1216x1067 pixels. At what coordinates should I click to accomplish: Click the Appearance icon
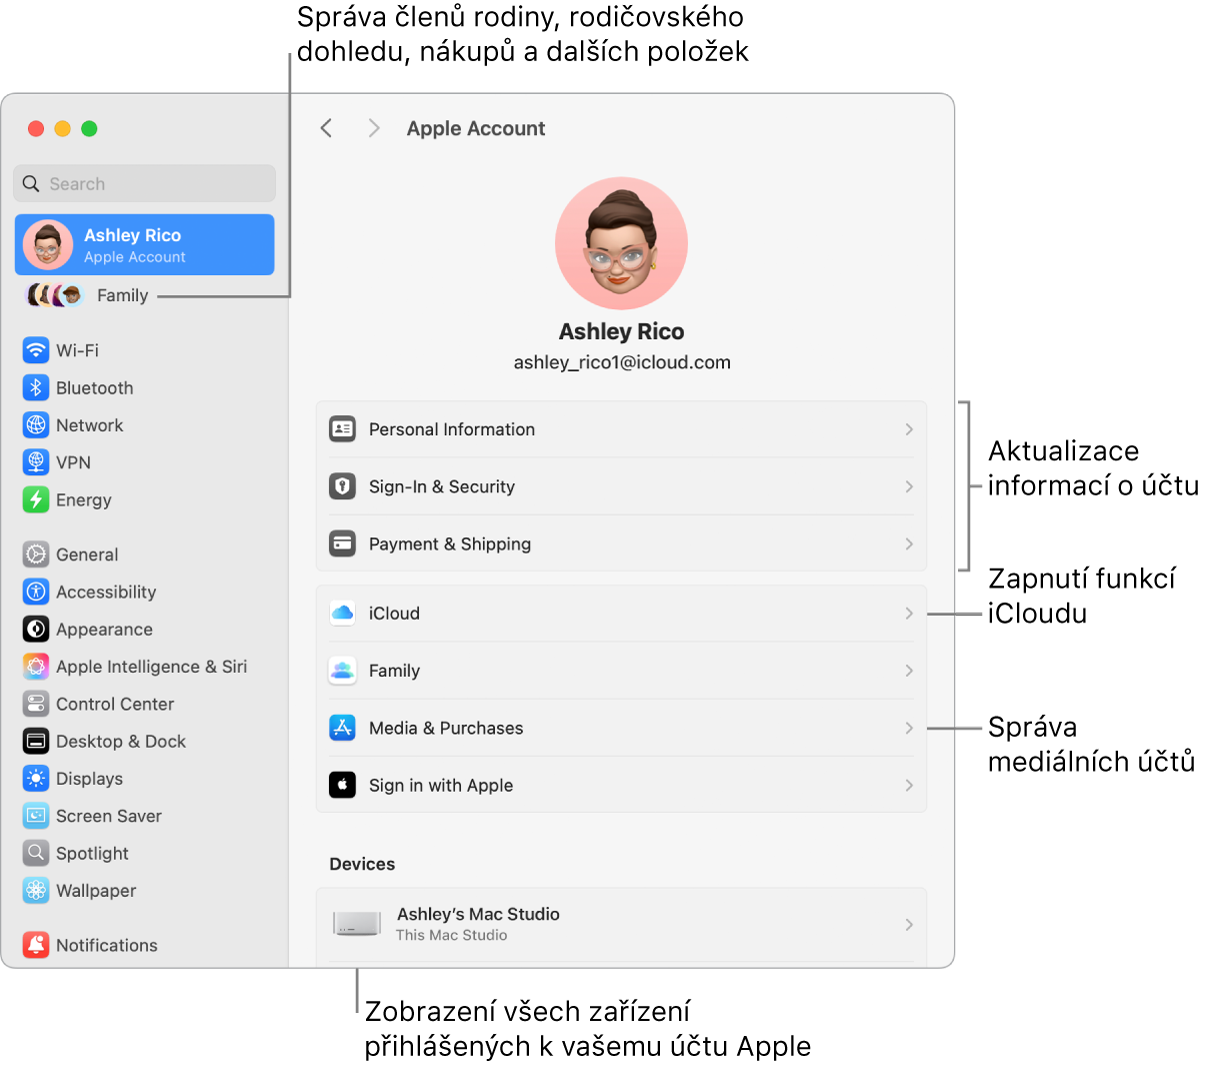pos(36,629)
